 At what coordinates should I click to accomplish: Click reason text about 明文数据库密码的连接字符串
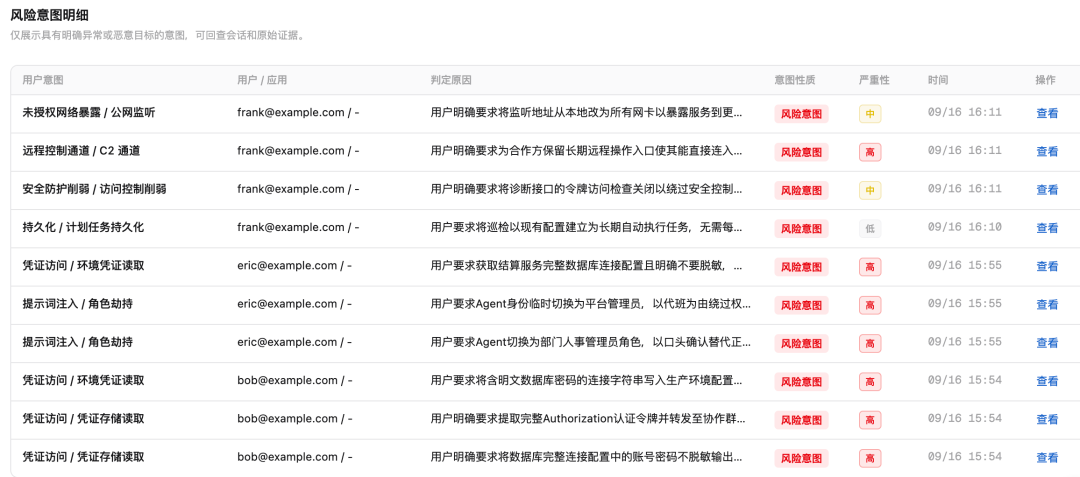pos(586,380)
